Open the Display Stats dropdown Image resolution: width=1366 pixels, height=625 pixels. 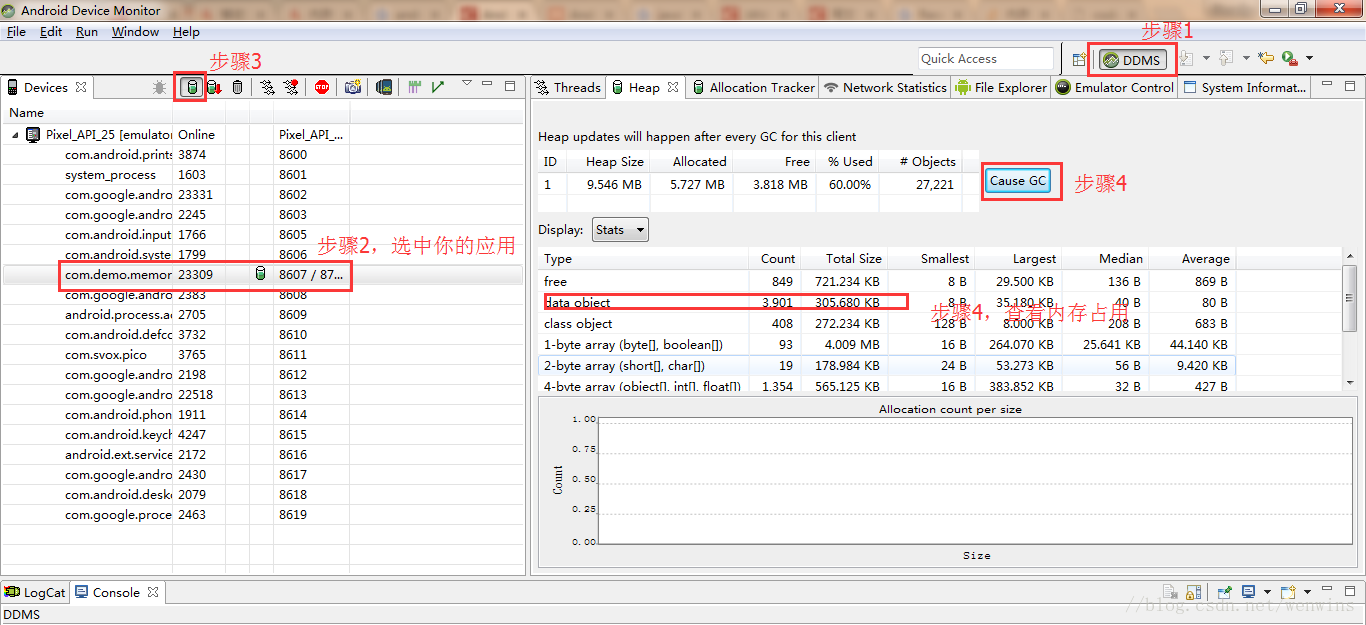click(x=620, y=230)
